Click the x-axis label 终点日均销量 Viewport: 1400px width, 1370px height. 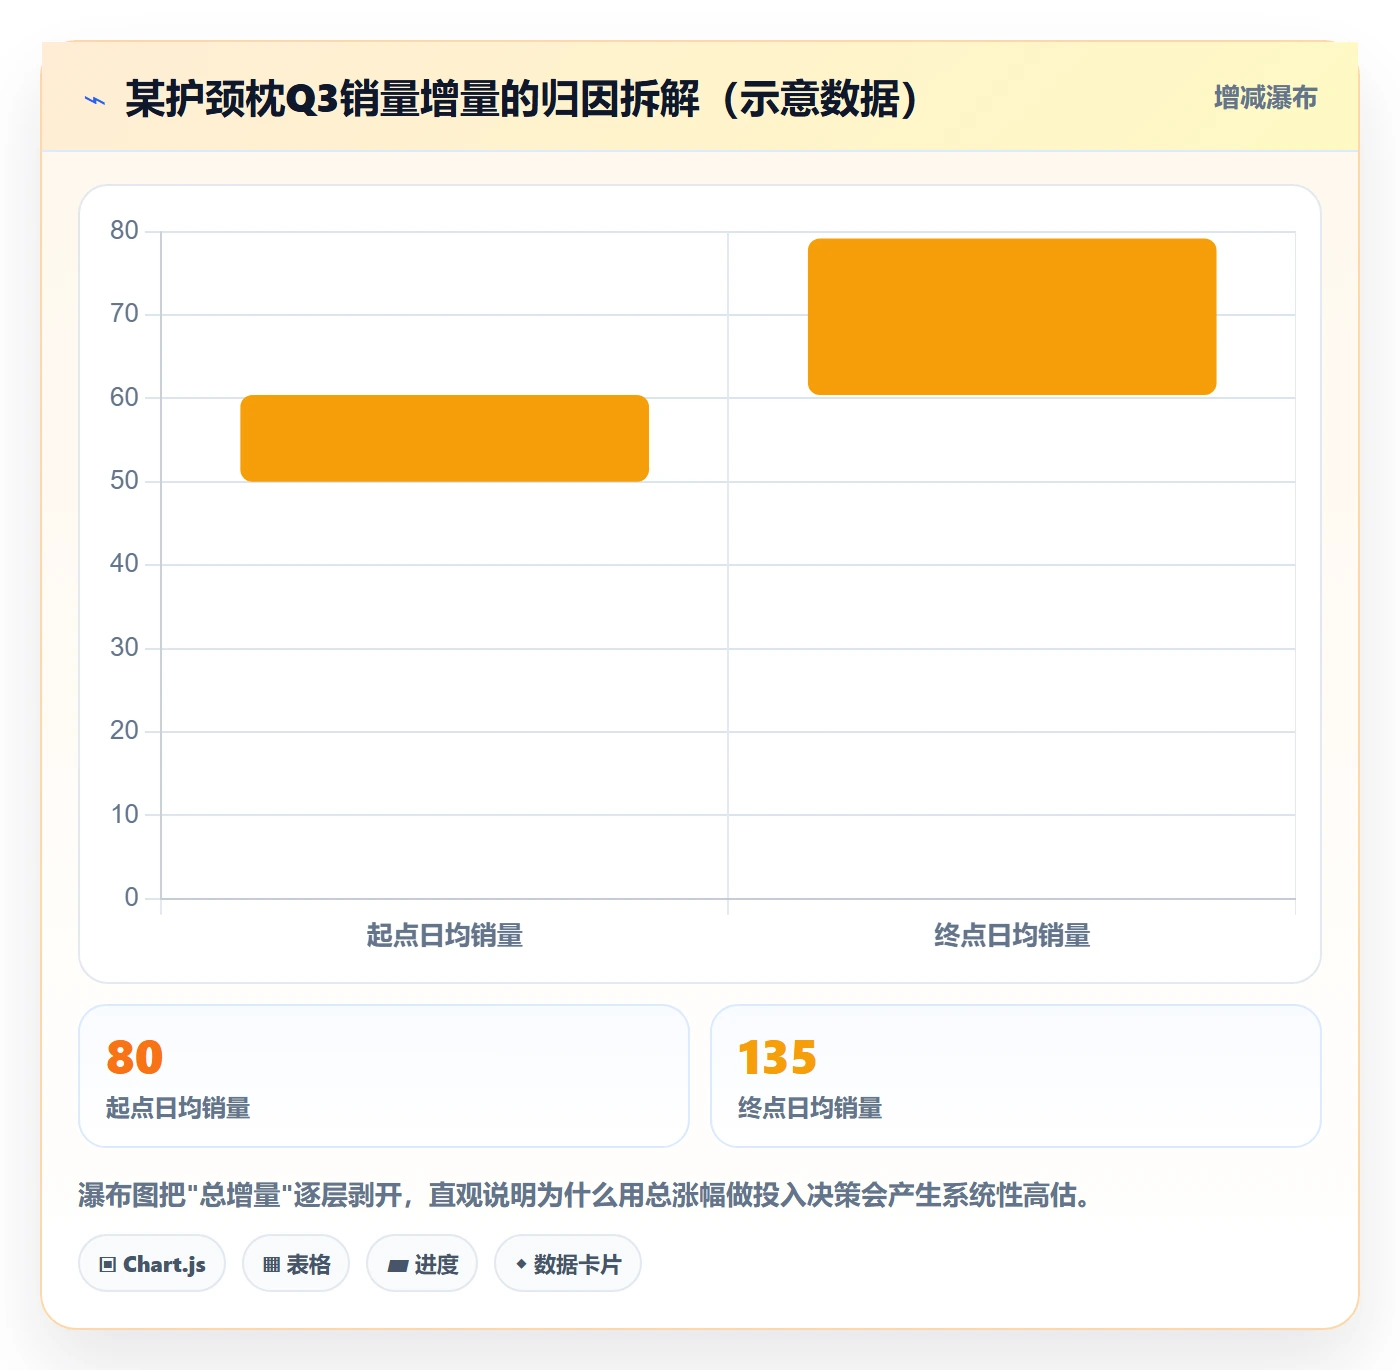coord(1012,936)
